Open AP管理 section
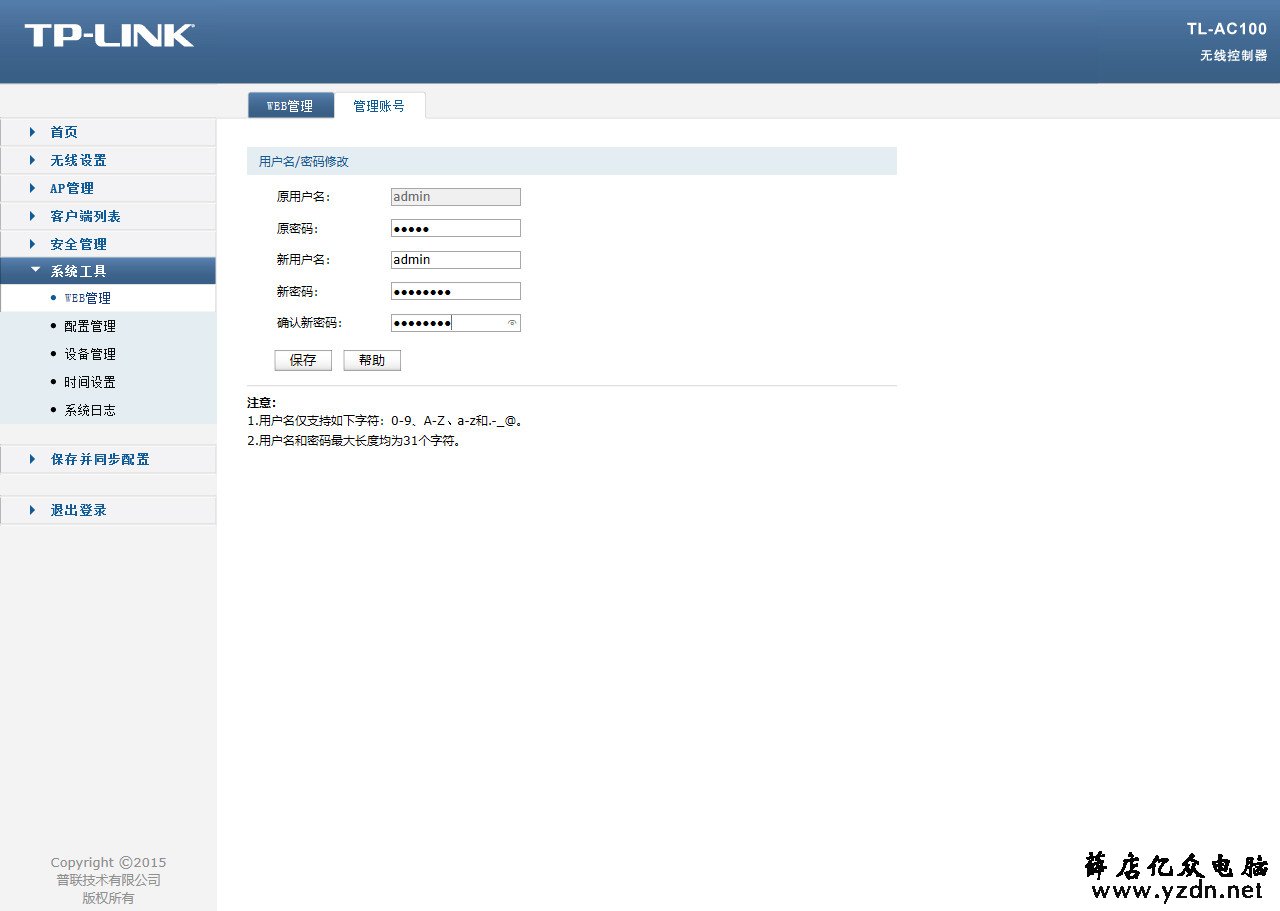The height and width of the screenshot is (911, 1280). (x=108, y=188)
